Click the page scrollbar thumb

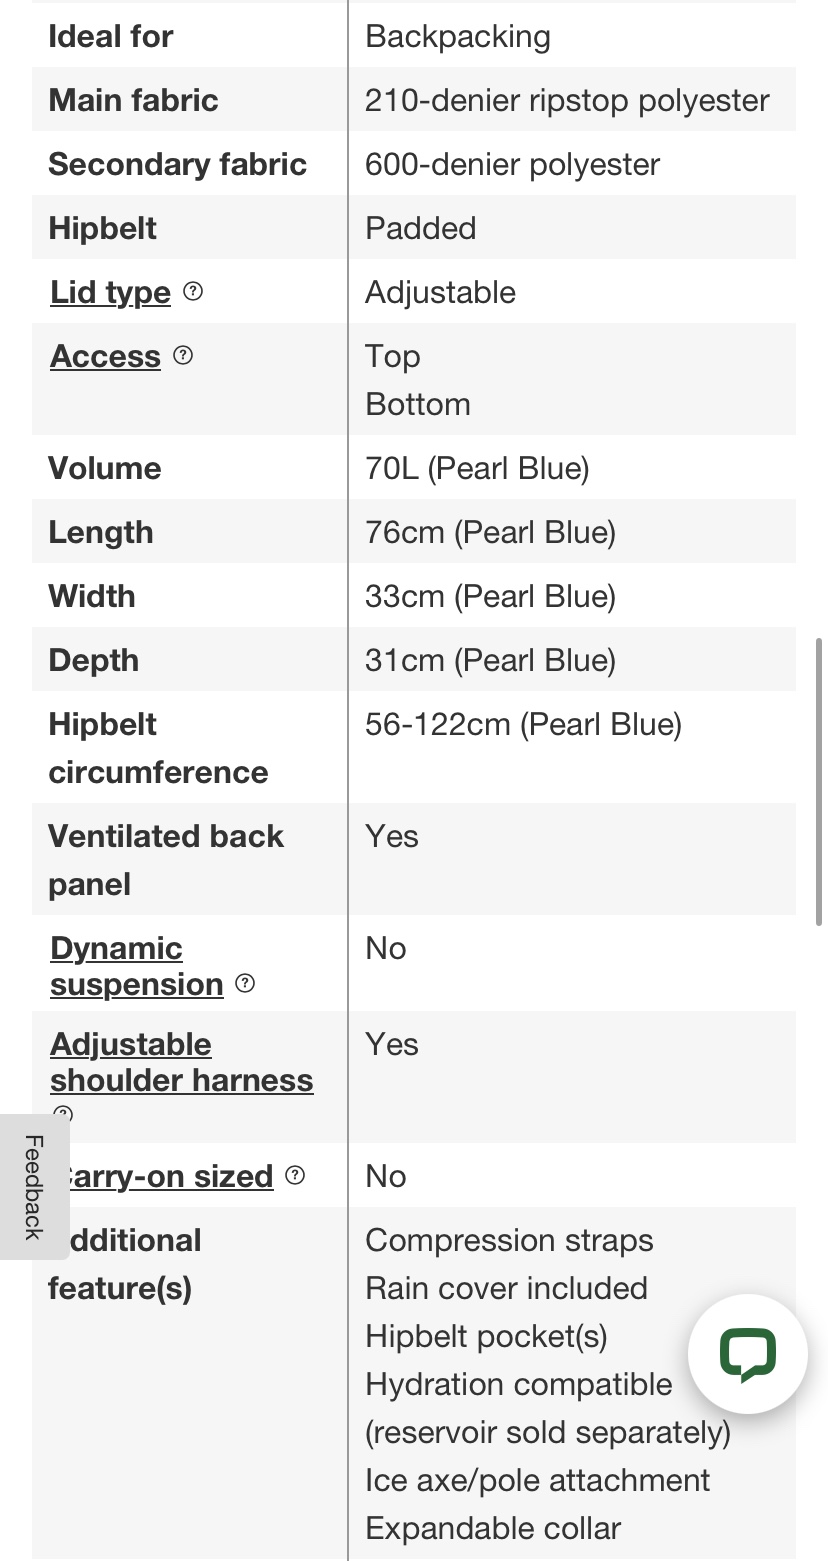click(820, 782)
